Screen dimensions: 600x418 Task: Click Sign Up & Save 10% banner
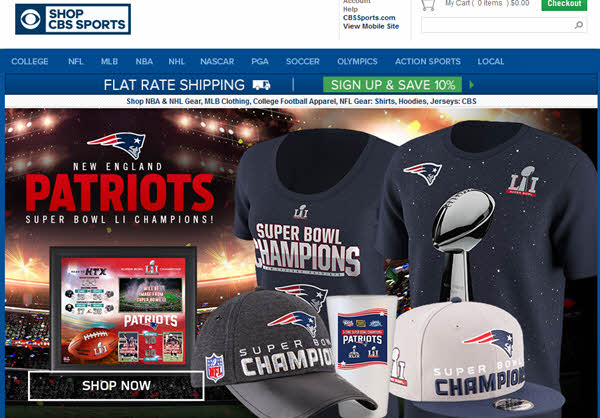[393, 85]
